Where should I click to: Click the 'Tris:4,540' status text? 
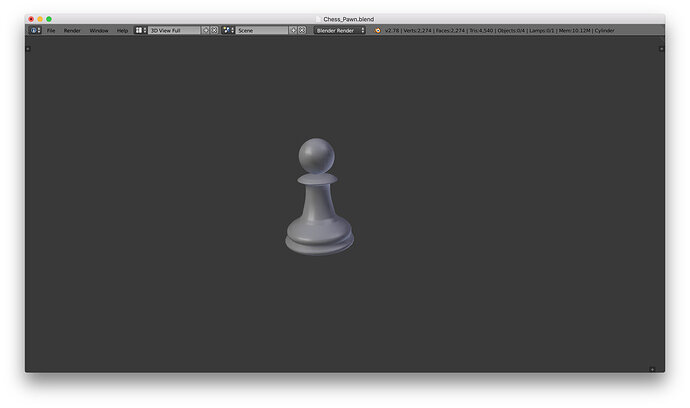[481, 30]
